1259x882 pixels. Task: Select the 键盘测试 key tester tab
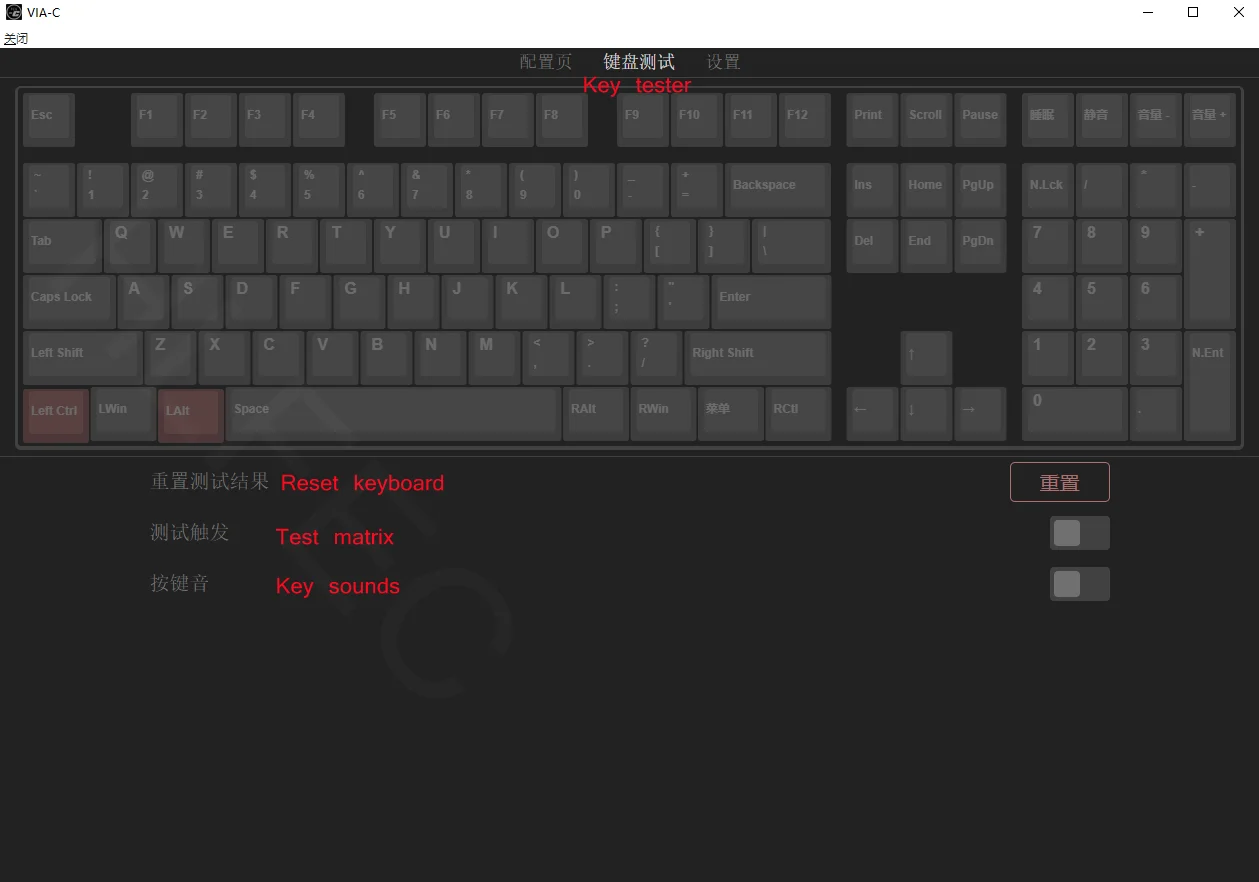[639, 62]
